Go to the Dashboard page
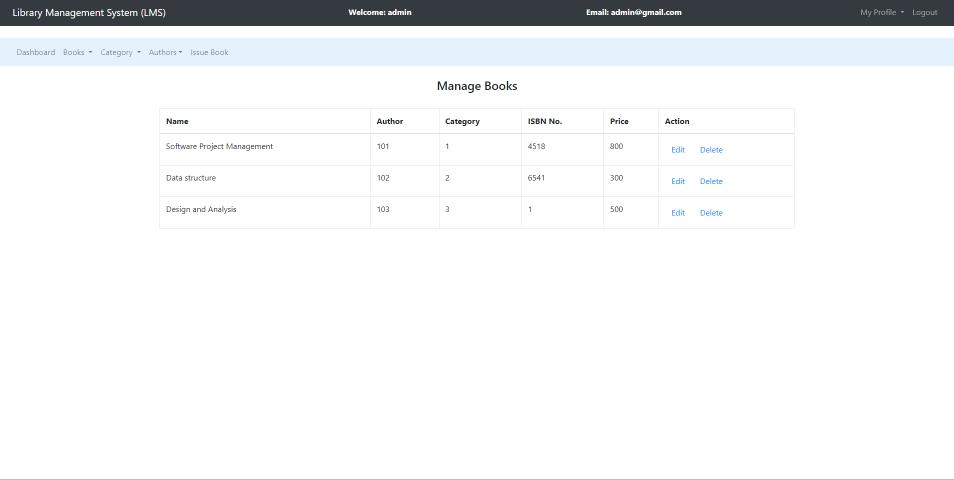 pos(36,52)
